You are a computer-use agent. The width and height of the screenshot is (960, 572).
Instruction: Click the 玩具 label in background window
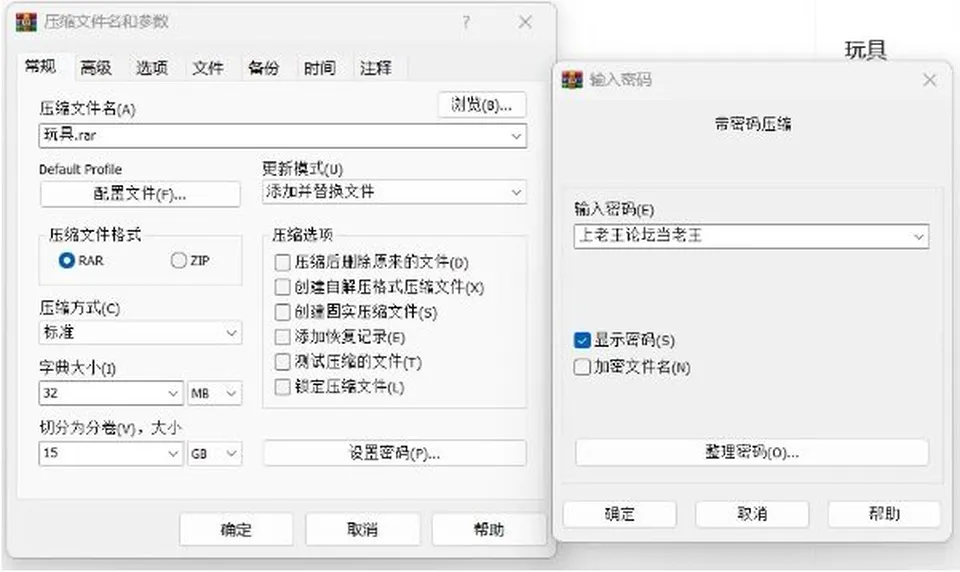[x=866, y=50]
